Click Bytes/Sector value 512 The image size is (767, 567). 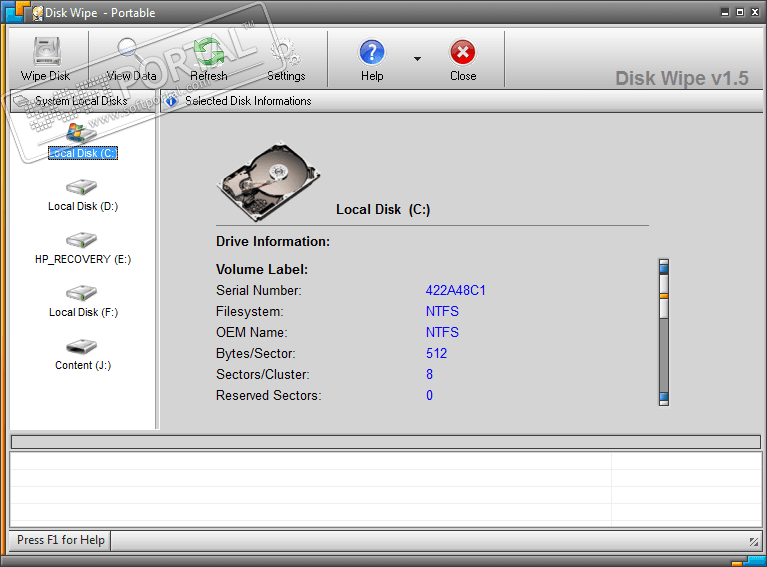pyautogui.click(x=436, y=354)
